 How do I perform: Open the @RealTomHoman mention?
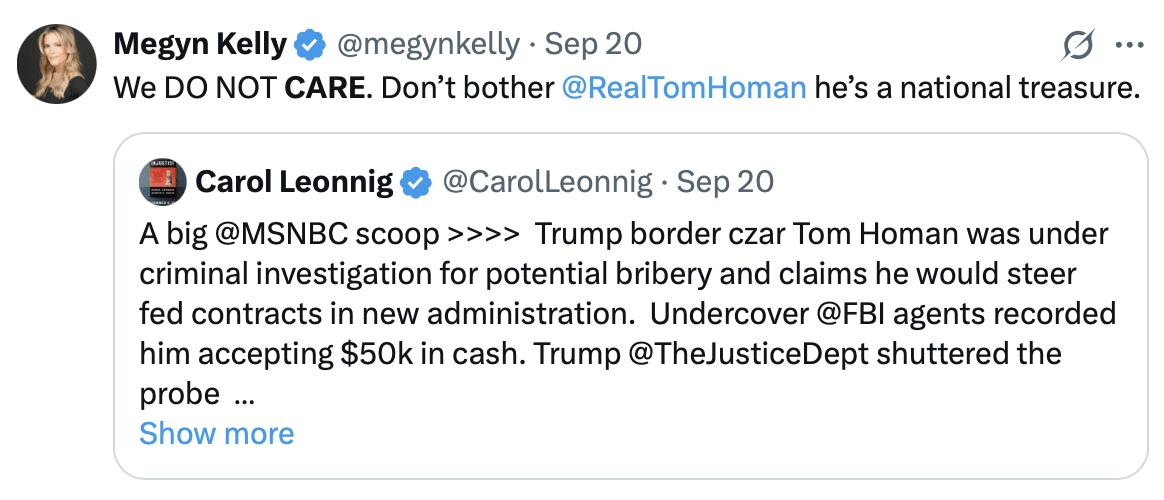pos(683,88)
